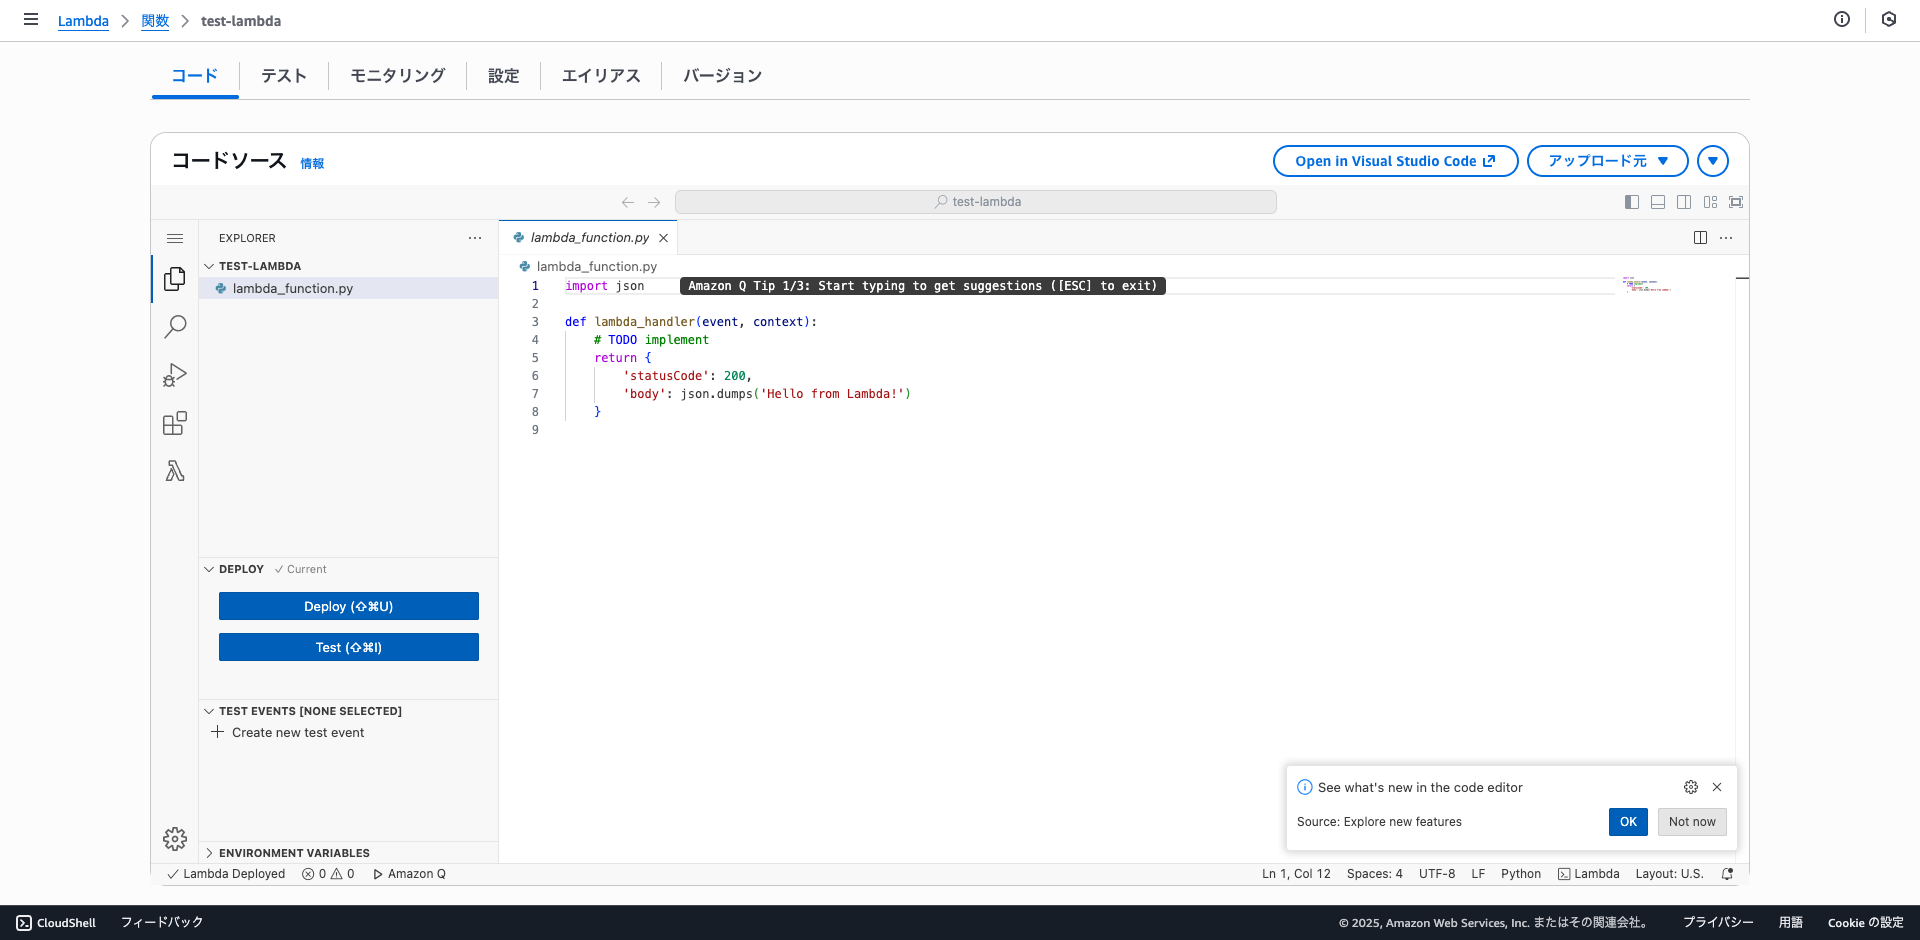Image resolution: width=1920 pixels, height=940 pixels.
Task: Click the test-lambda command search field
Action: point(975,202)
